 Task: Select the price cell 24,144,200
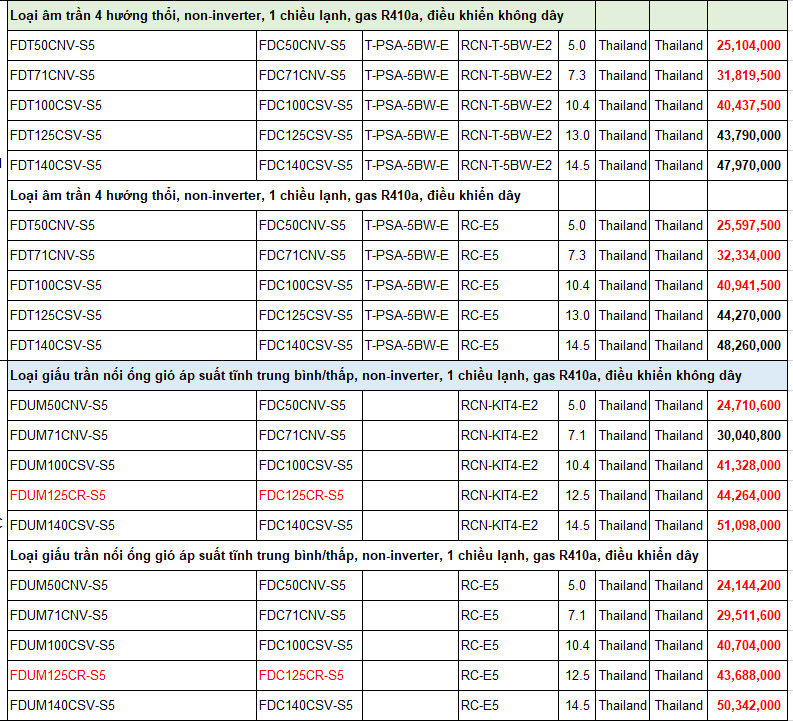point(748,586)
